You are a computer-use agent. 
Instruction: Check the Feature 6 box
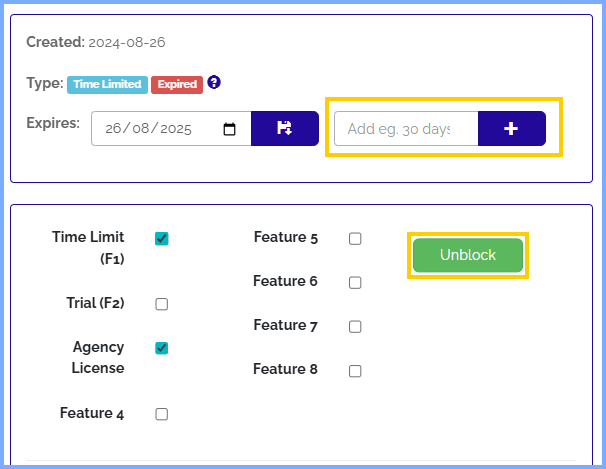click(355, 283)
